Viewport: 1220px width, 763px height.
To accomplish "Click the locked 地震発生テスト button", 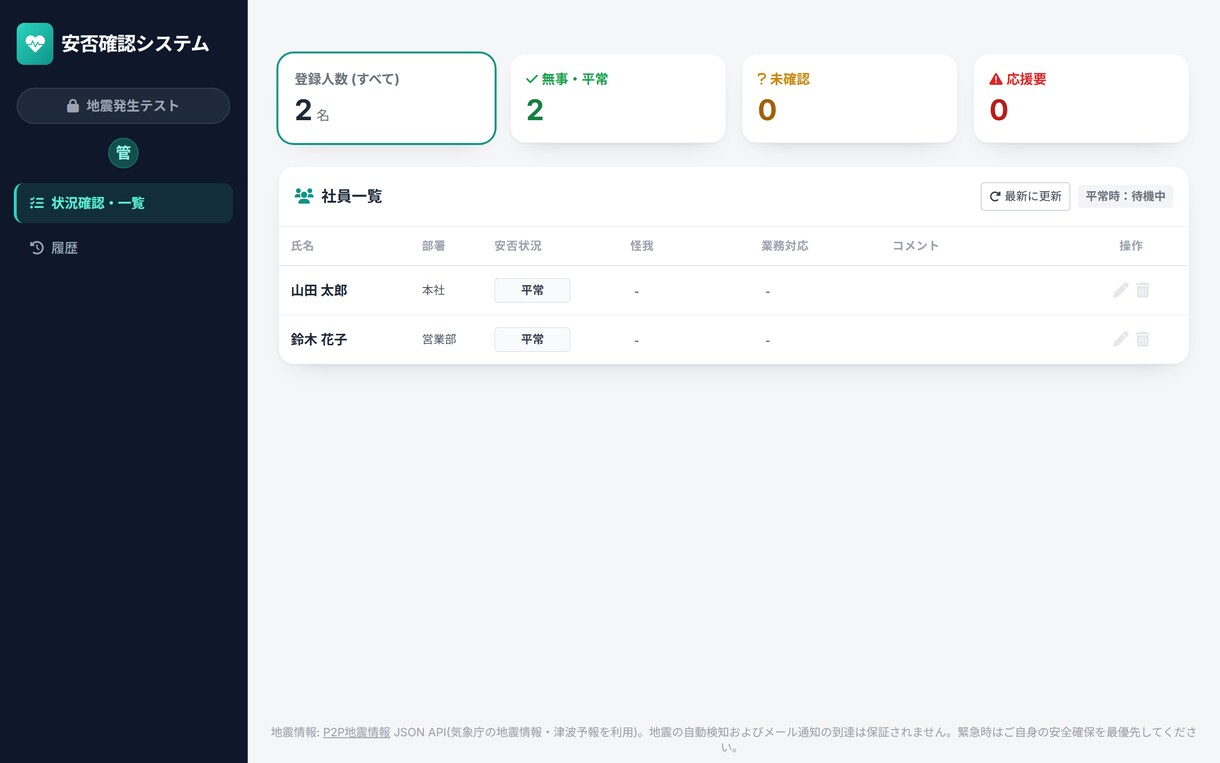I will point(123,106).
